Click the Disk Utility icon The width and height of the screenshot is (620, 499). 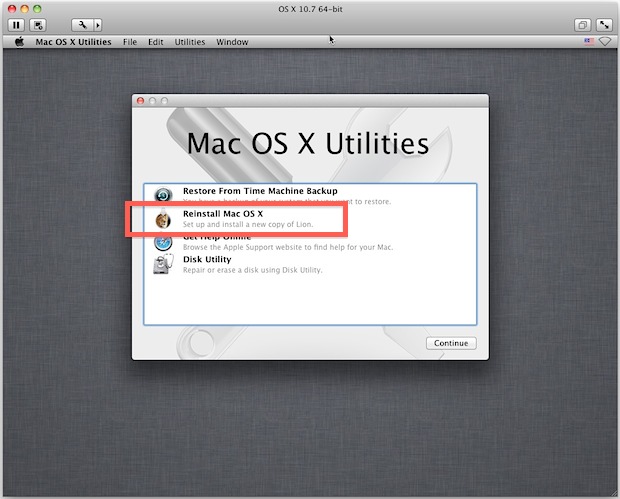(163, 264)
